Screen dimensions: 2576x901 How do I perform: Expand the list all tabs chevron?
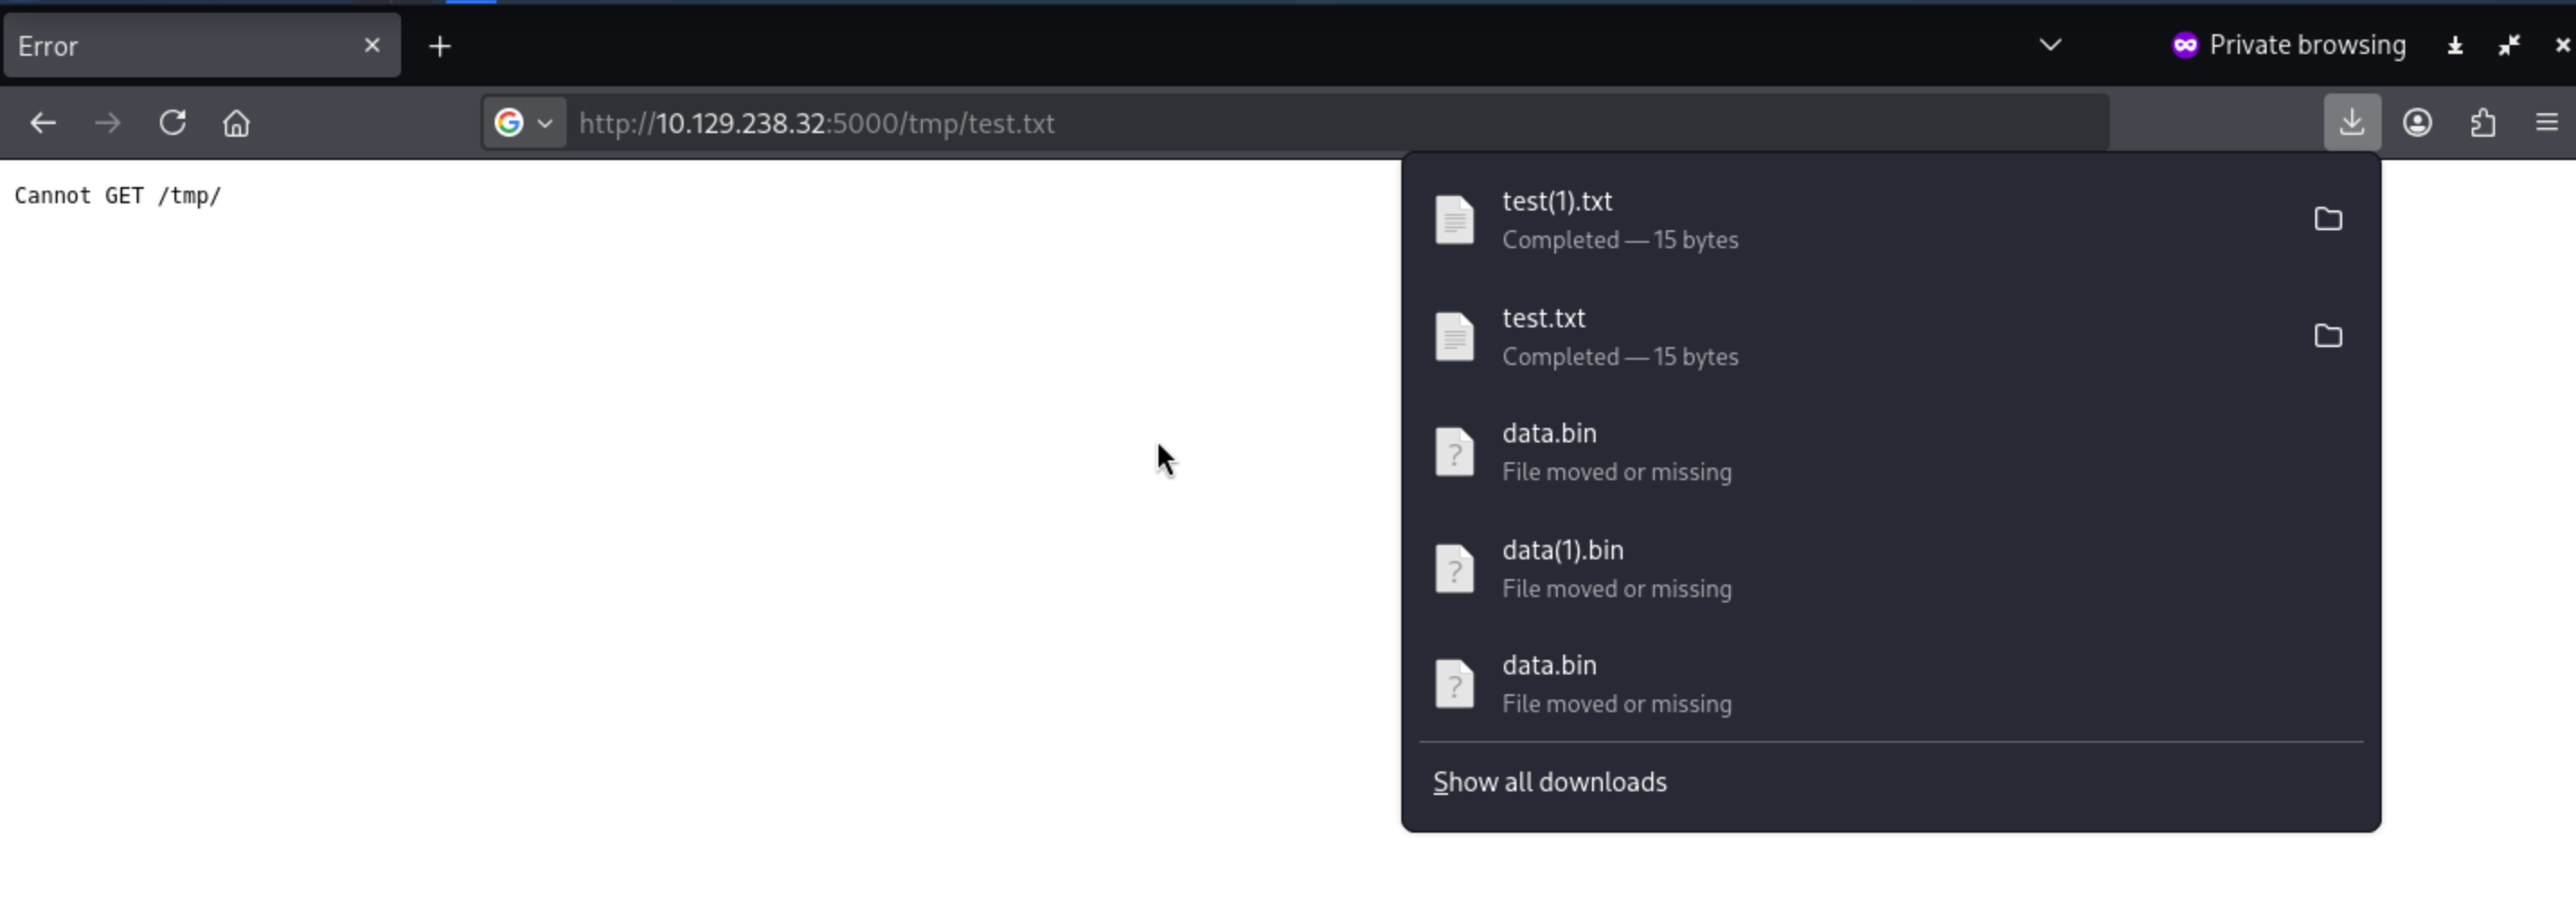[x=2049, y=45]
